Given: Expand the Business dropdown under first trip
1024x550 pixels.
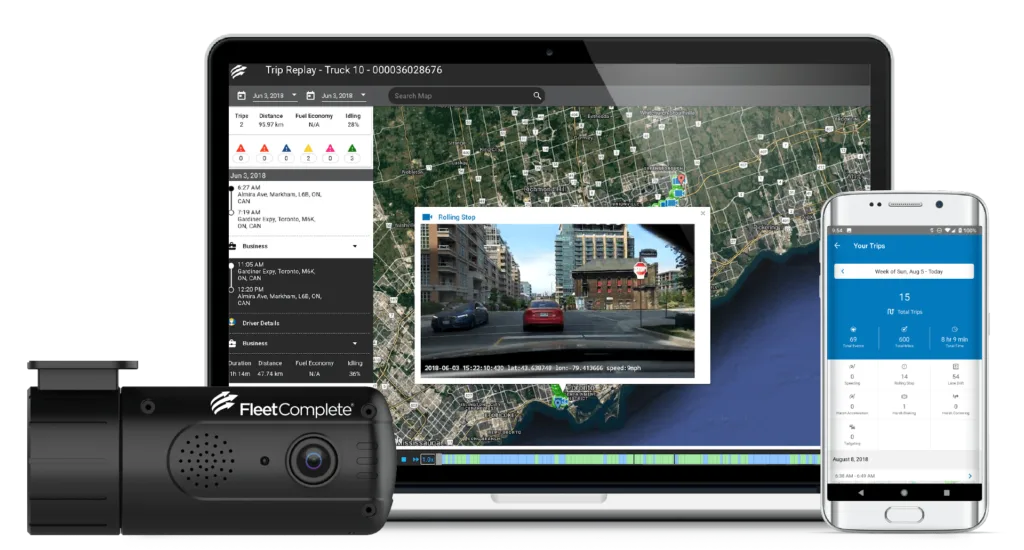Looking at the screenshot, I should tap(355, 246).
